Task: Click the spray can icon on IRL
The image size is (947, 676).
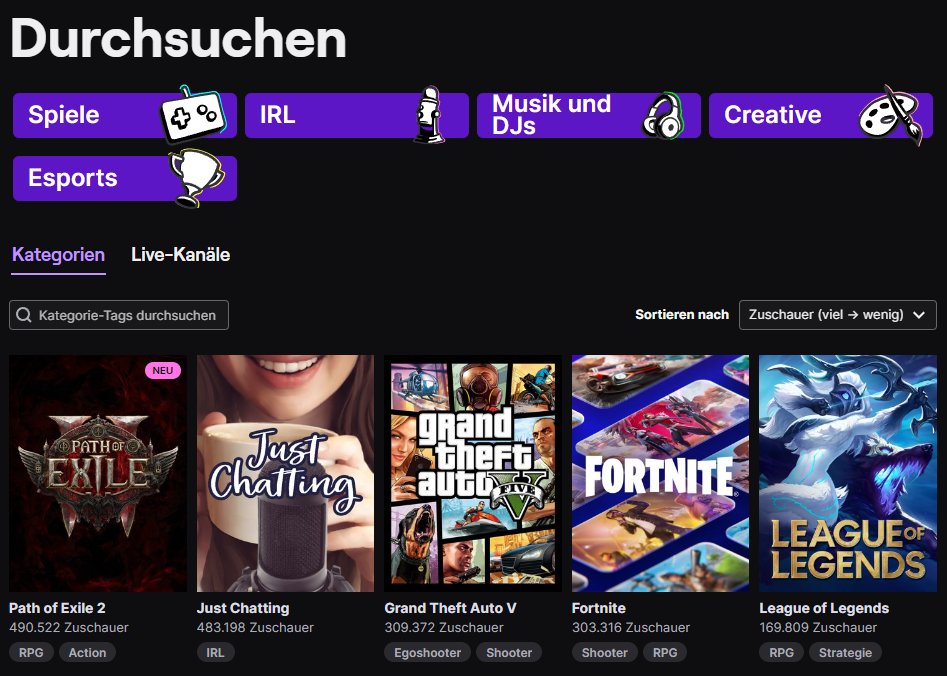Action: (429, 115)
